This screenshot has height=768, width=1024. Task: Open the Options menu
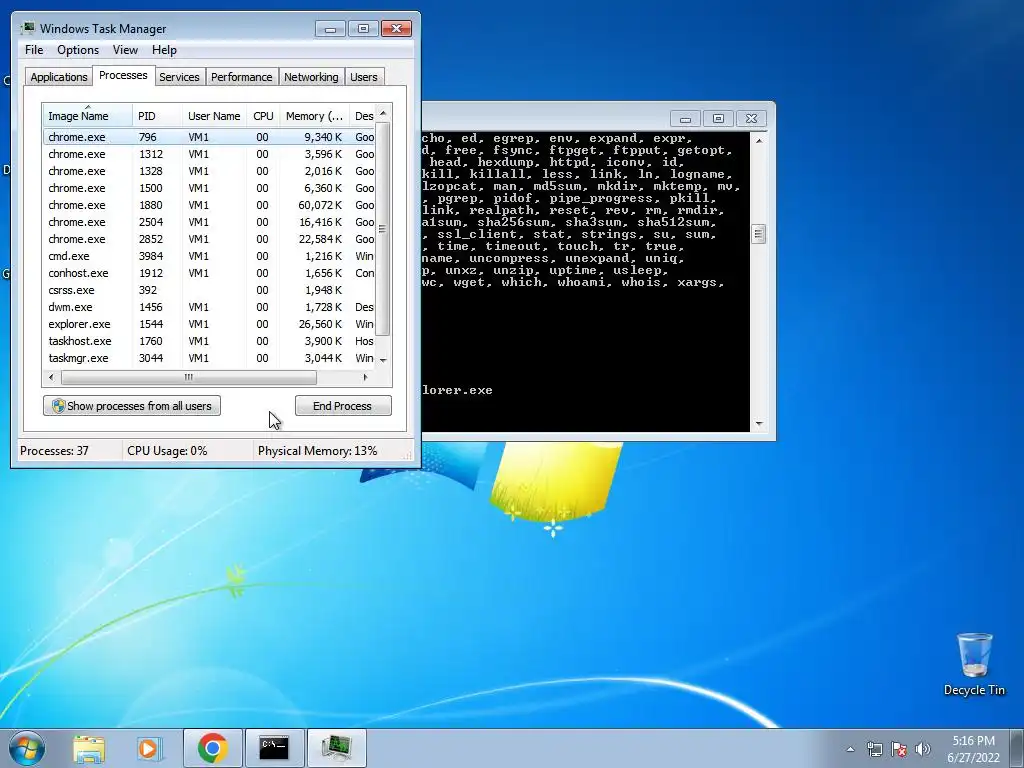click(78, 50)
